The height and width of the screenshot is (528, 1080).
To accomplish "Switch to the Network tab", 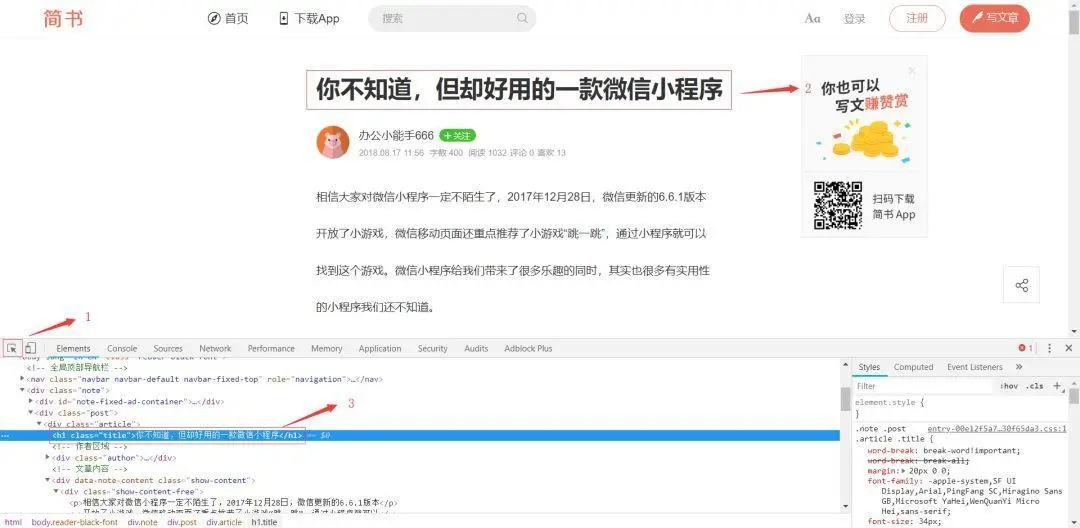I will click(x=216, y=348).
